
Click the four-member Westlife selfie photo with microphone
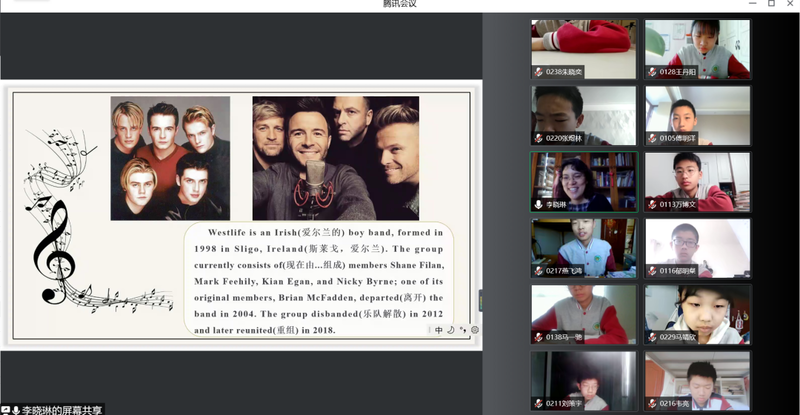[336, 158]
